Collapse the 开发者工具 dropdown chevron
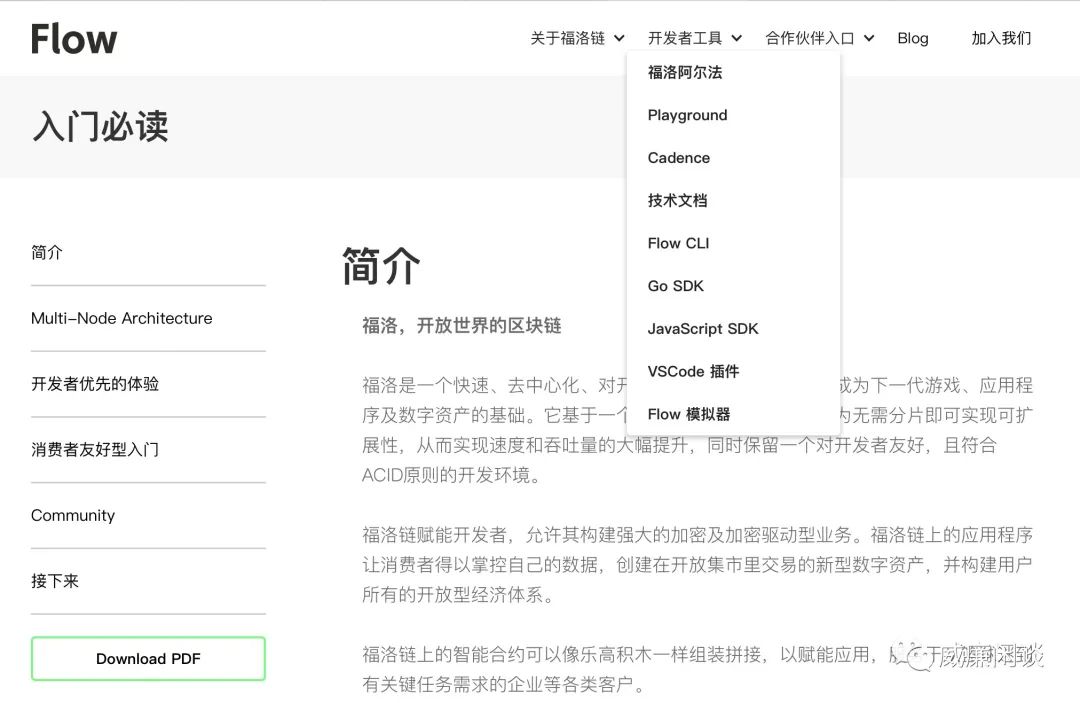1080x703 pixels. 736,39
